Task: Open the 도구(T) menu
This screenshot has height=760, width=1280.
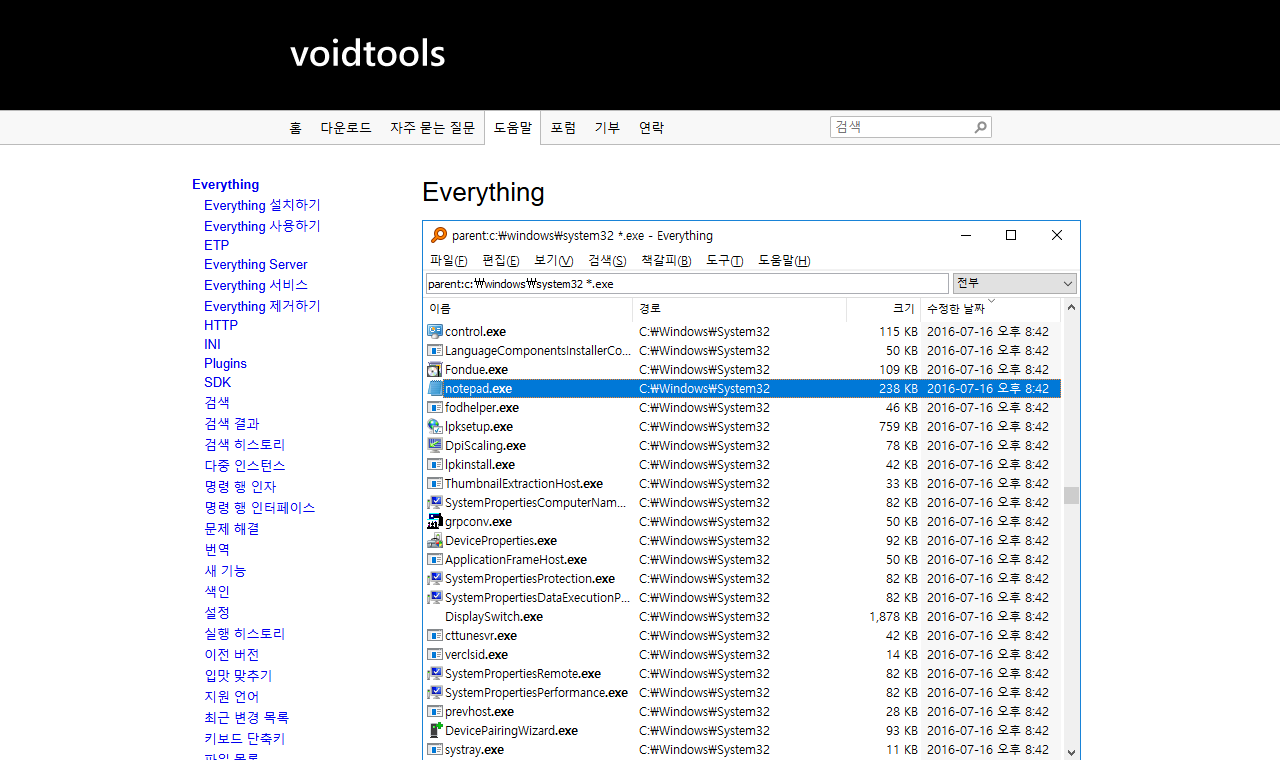Action: click(724, 260)
